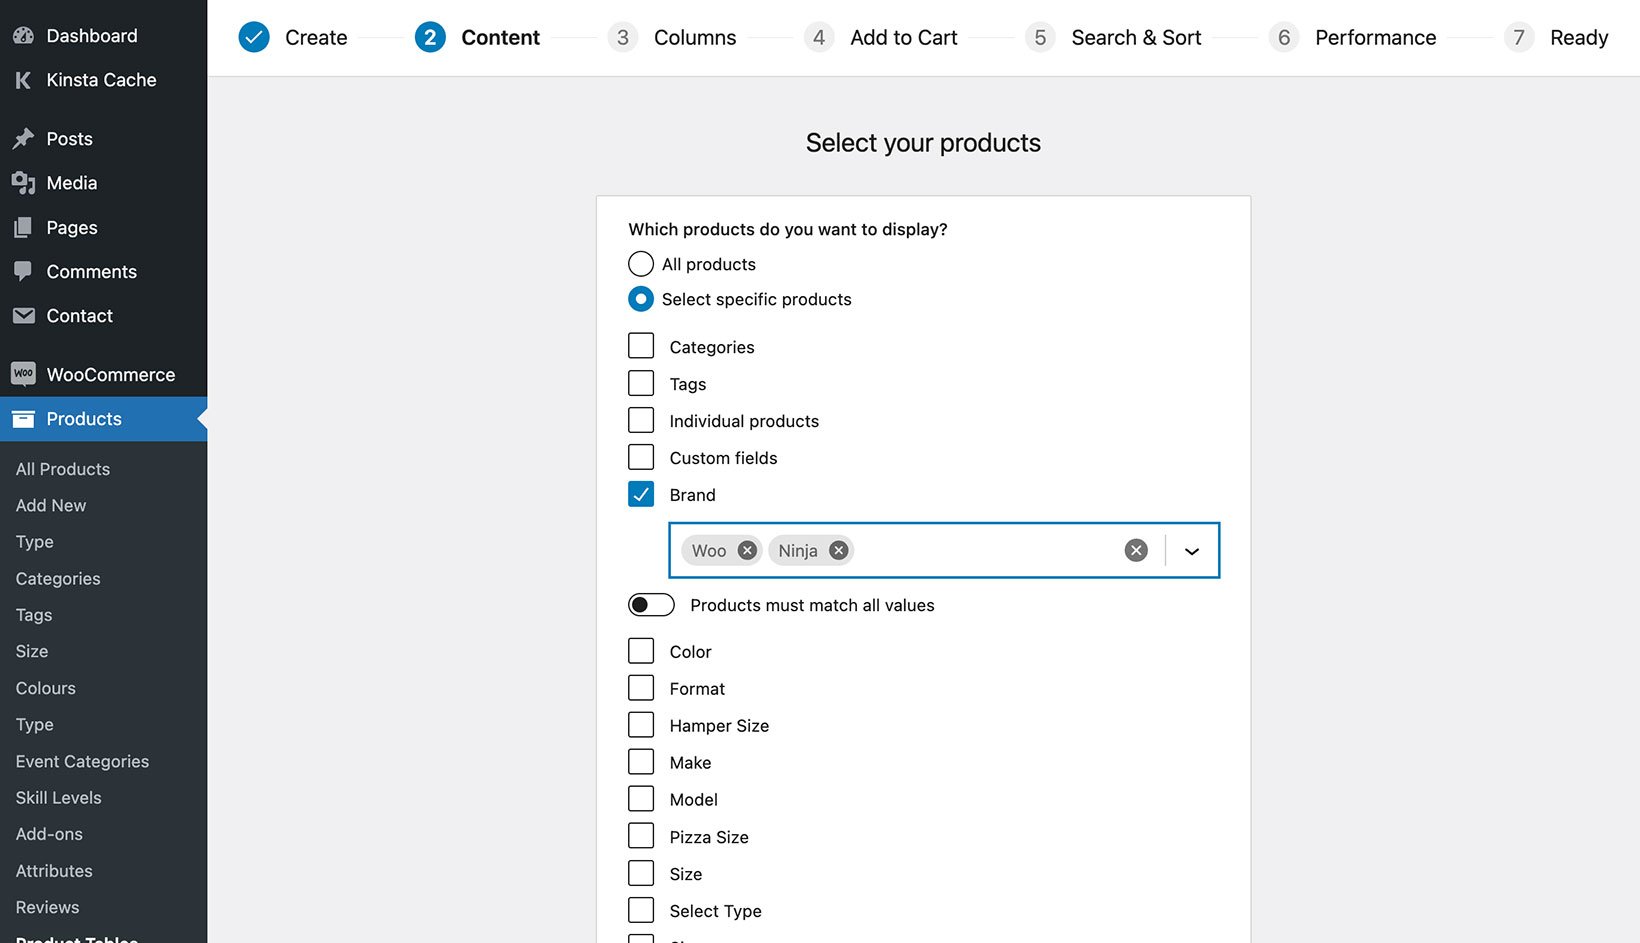Open the Columns wizard step
This screenshot has width=1640, height=943.
(694, 37)
